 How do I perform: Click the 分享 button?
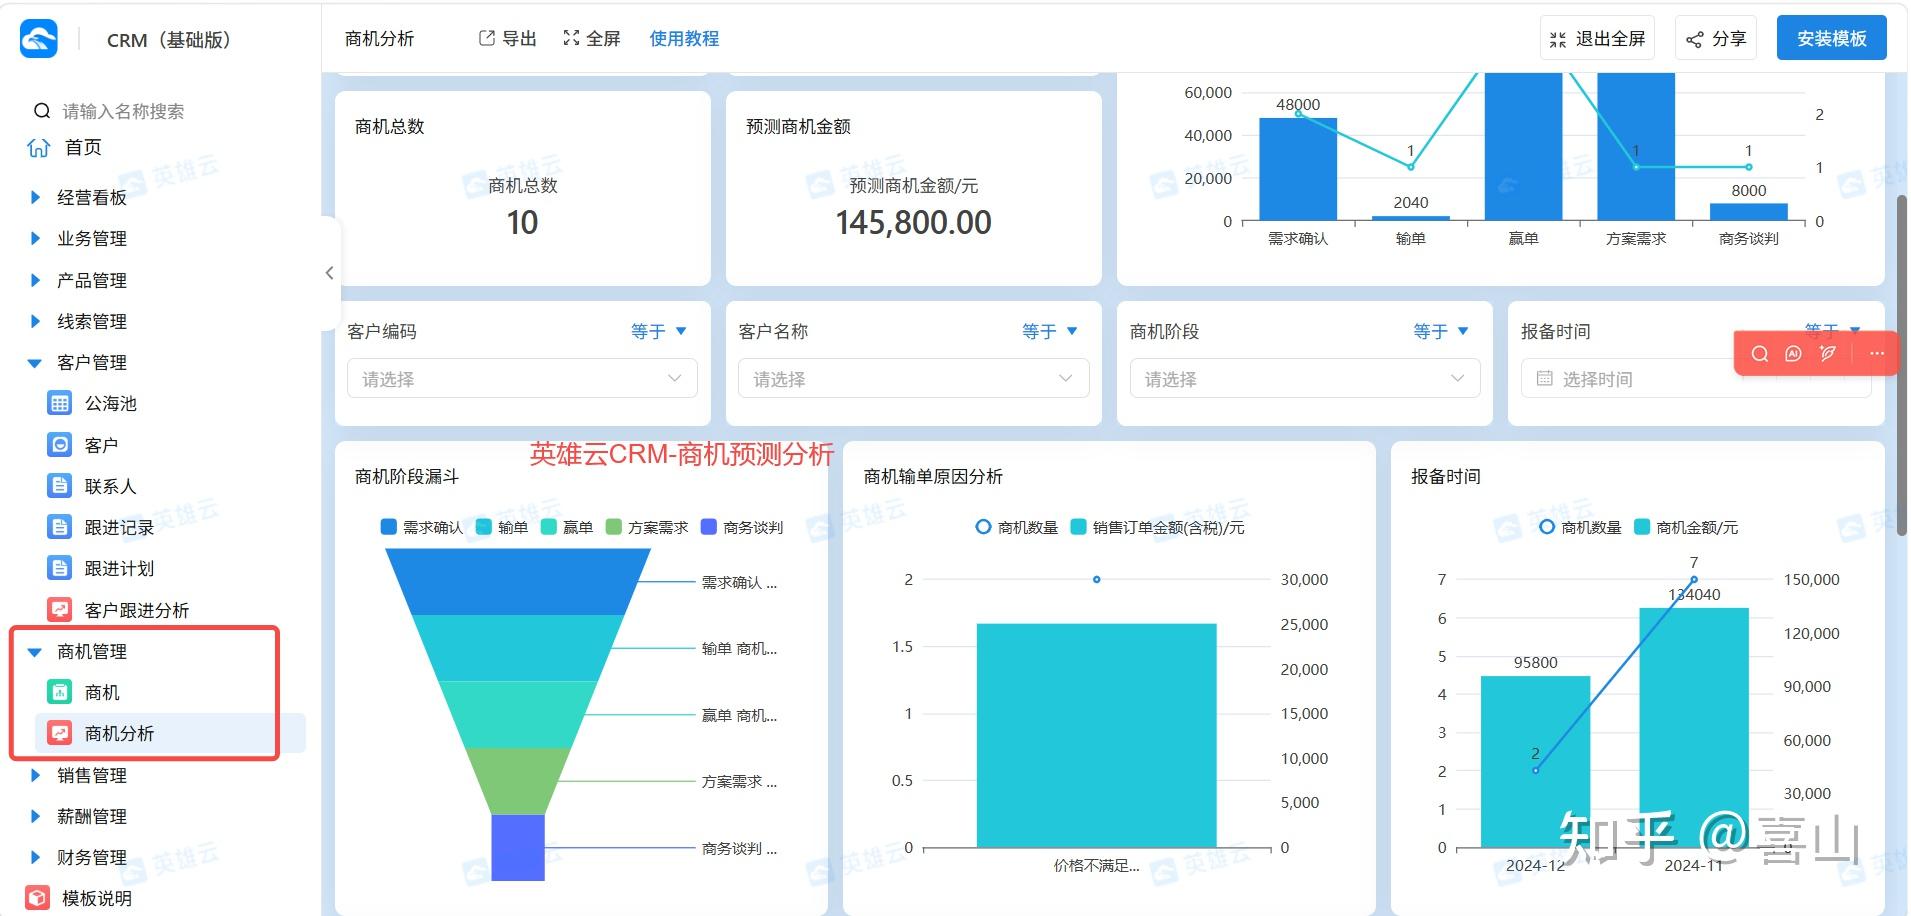[x=1716, y=39]
